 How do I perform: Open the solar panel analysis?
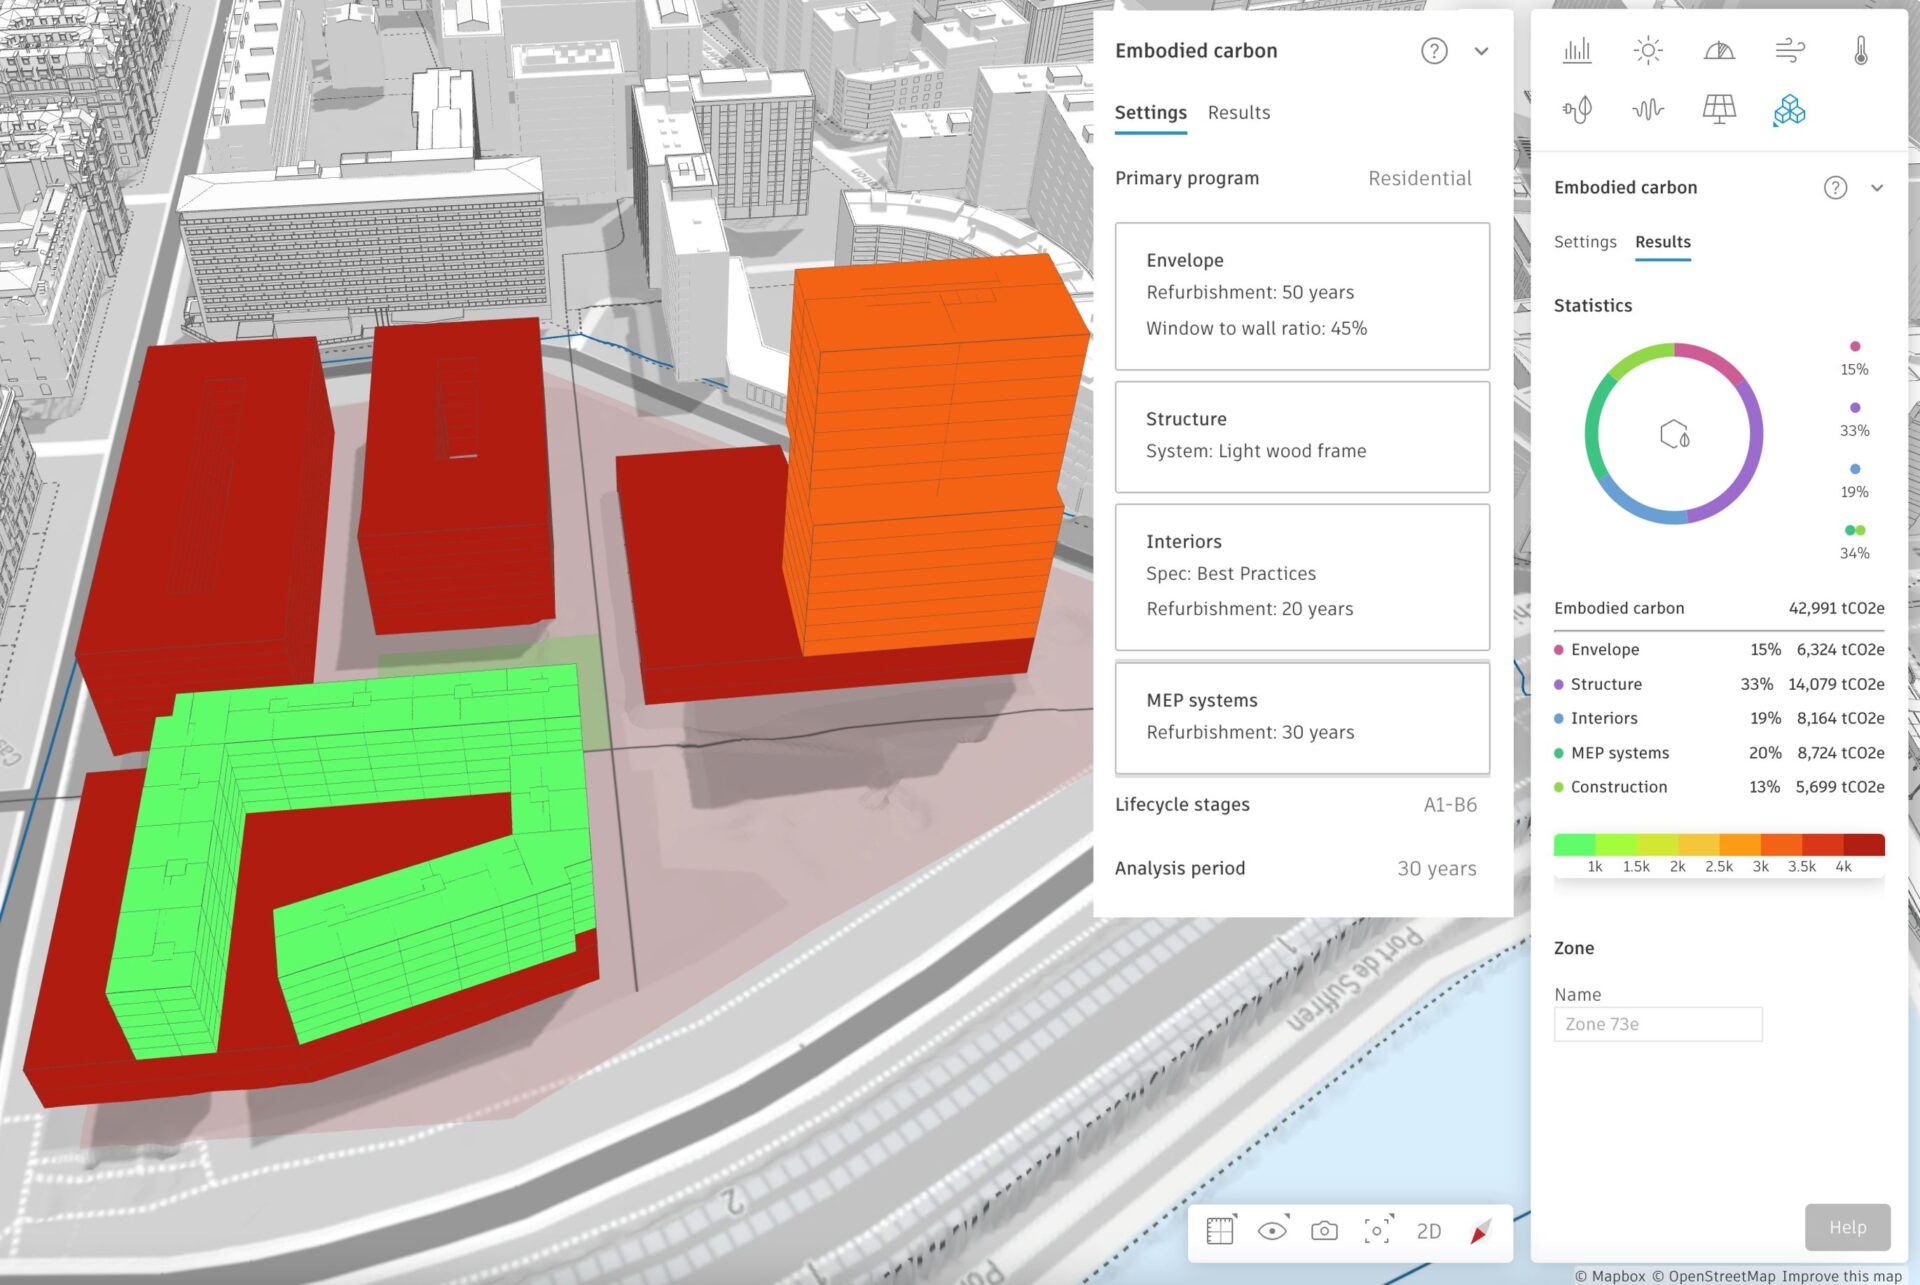tap(1718, 109)
